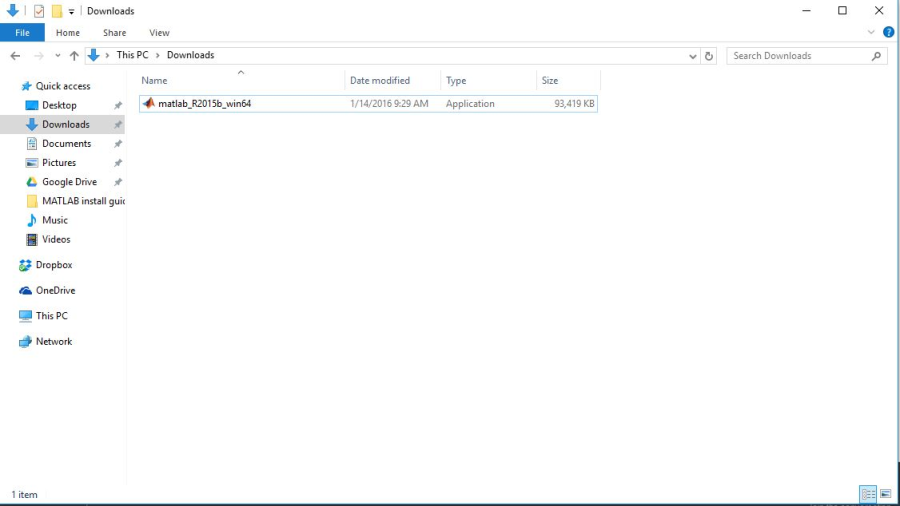Open the View ribbon tab
Viewport: 900px width, 506px height.
tap(159, 33)
